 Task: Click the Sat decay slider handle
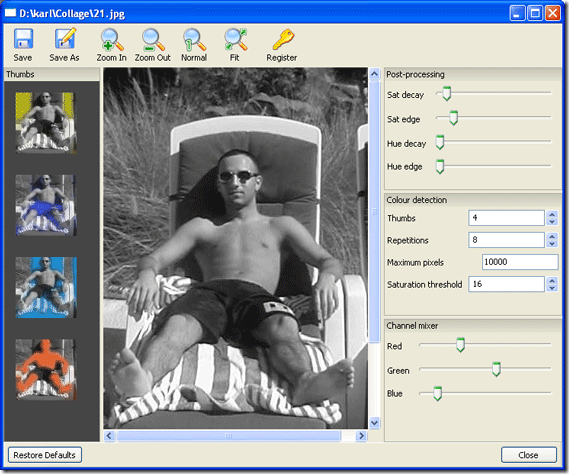pyautogui.click(x=447, y=94)
